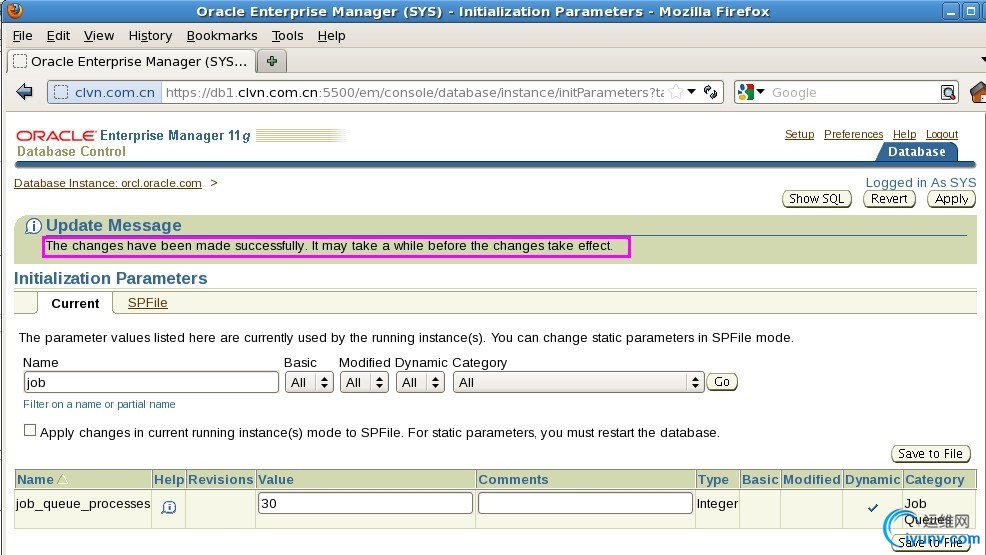The height and width of the screenshot is (555, 986).
Task: Click the Google search box
Action: pos(853,92)
